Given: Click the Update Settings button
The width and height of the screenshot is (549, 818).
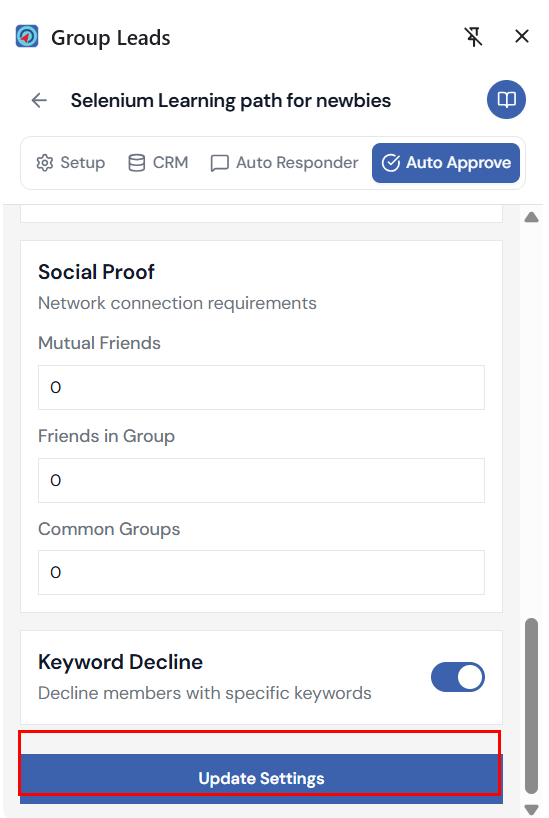Looking at the screenshot, I should click(x=261, y=778).
